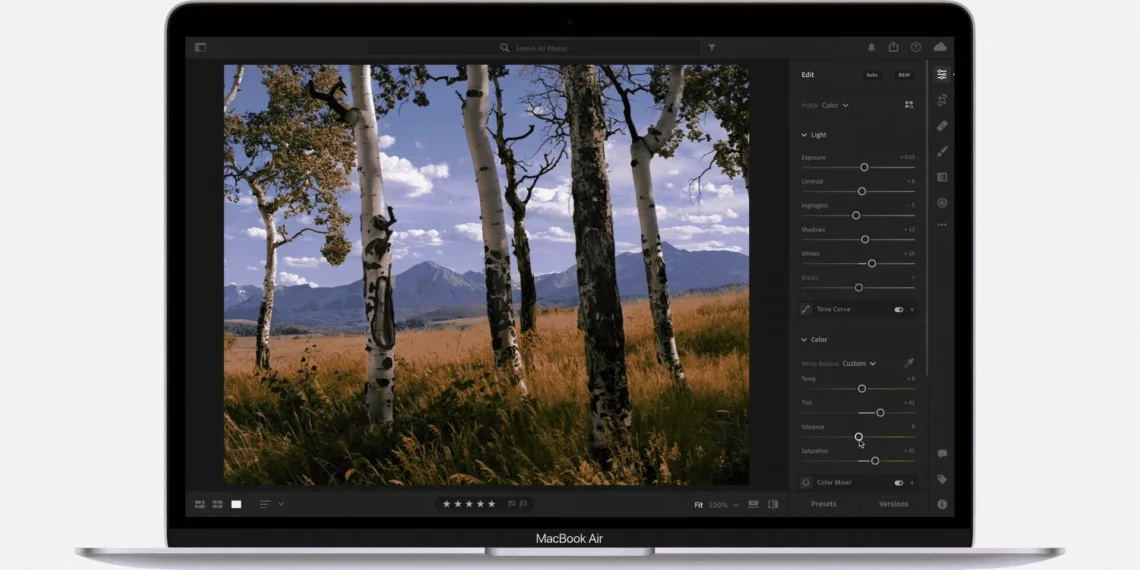This screenshot has height=570, width=1140.
Task: Click the Vibrance slider handle
Action: [x=859, y=436]
